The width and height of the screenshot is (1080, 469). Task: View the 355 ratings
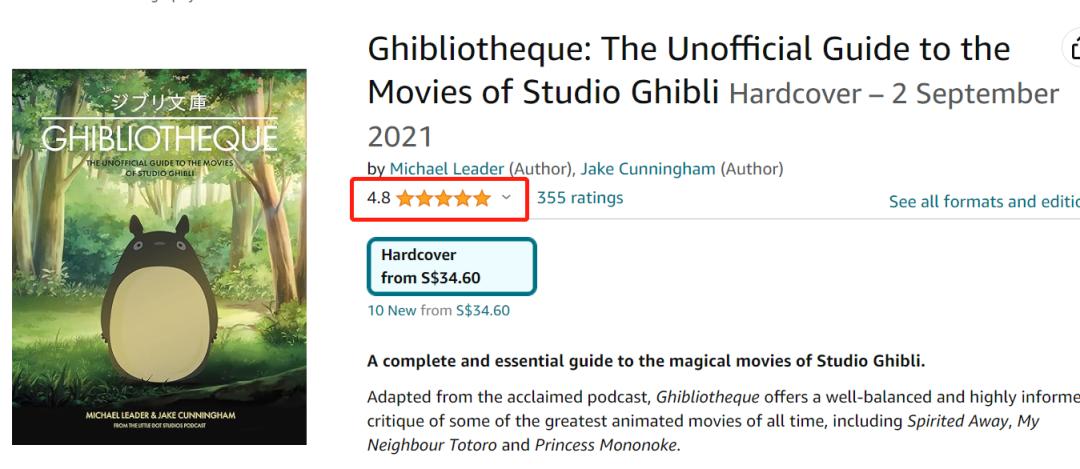tap(580, 198)
